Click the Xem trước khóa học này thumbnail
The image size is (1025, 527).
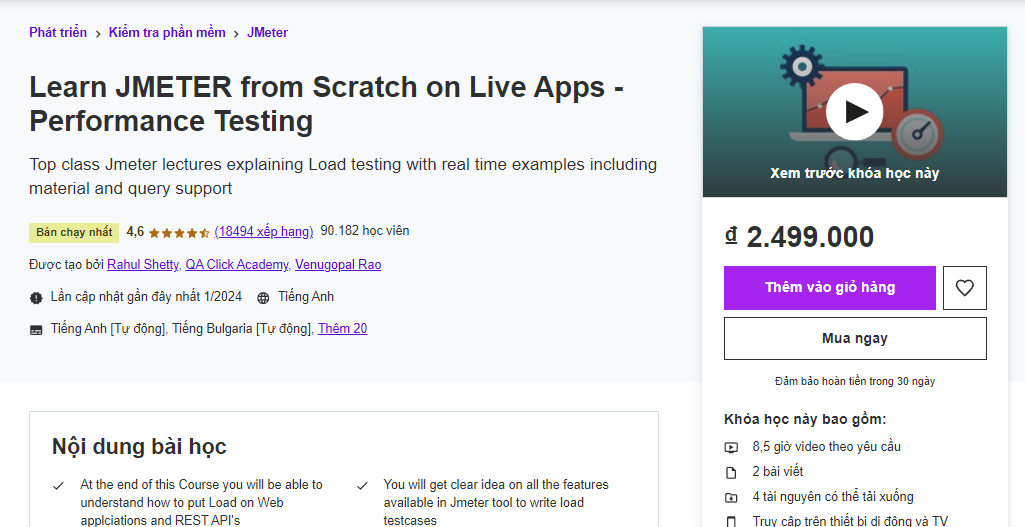854,173
